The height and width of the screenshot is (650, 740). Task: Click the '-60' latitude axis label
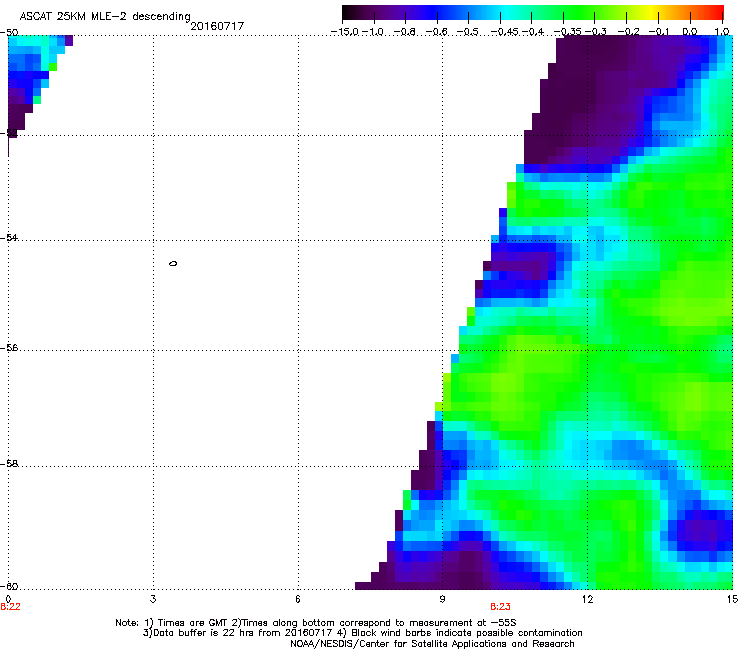9,586
